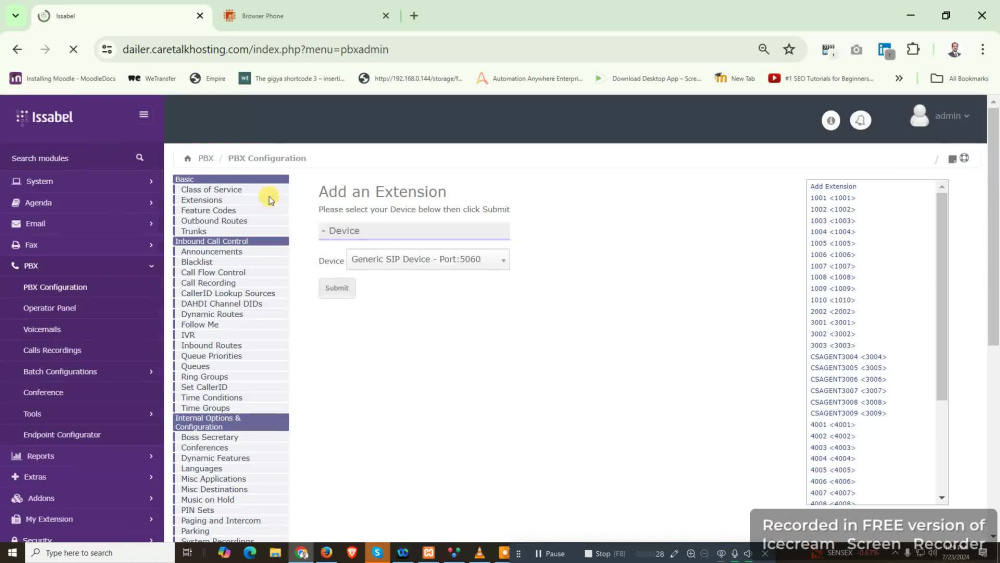This screenshot has height=563, width=1000.
Task: Click the home icon in breadcrumb
Action: [x=188, y=158]
